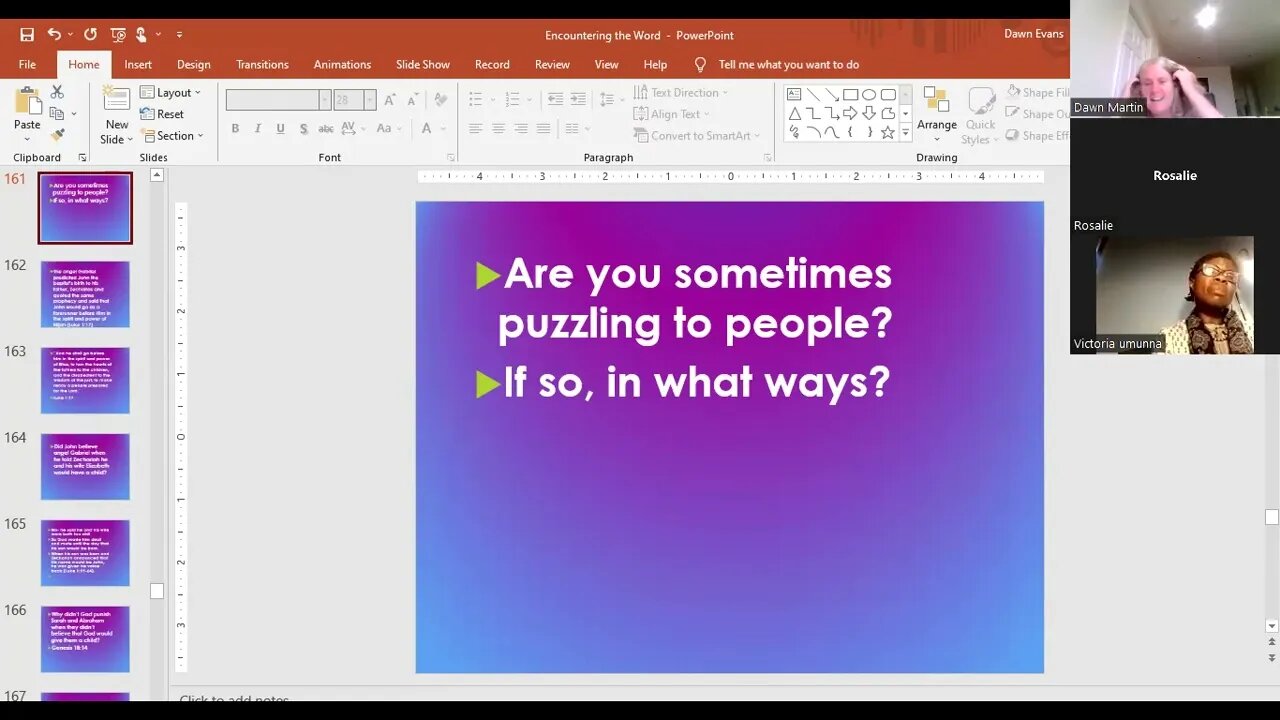The width and height of the screenshot is (1280, 720).
Task: Select the right arrow shape in the gallery
Action: point(850,113)
